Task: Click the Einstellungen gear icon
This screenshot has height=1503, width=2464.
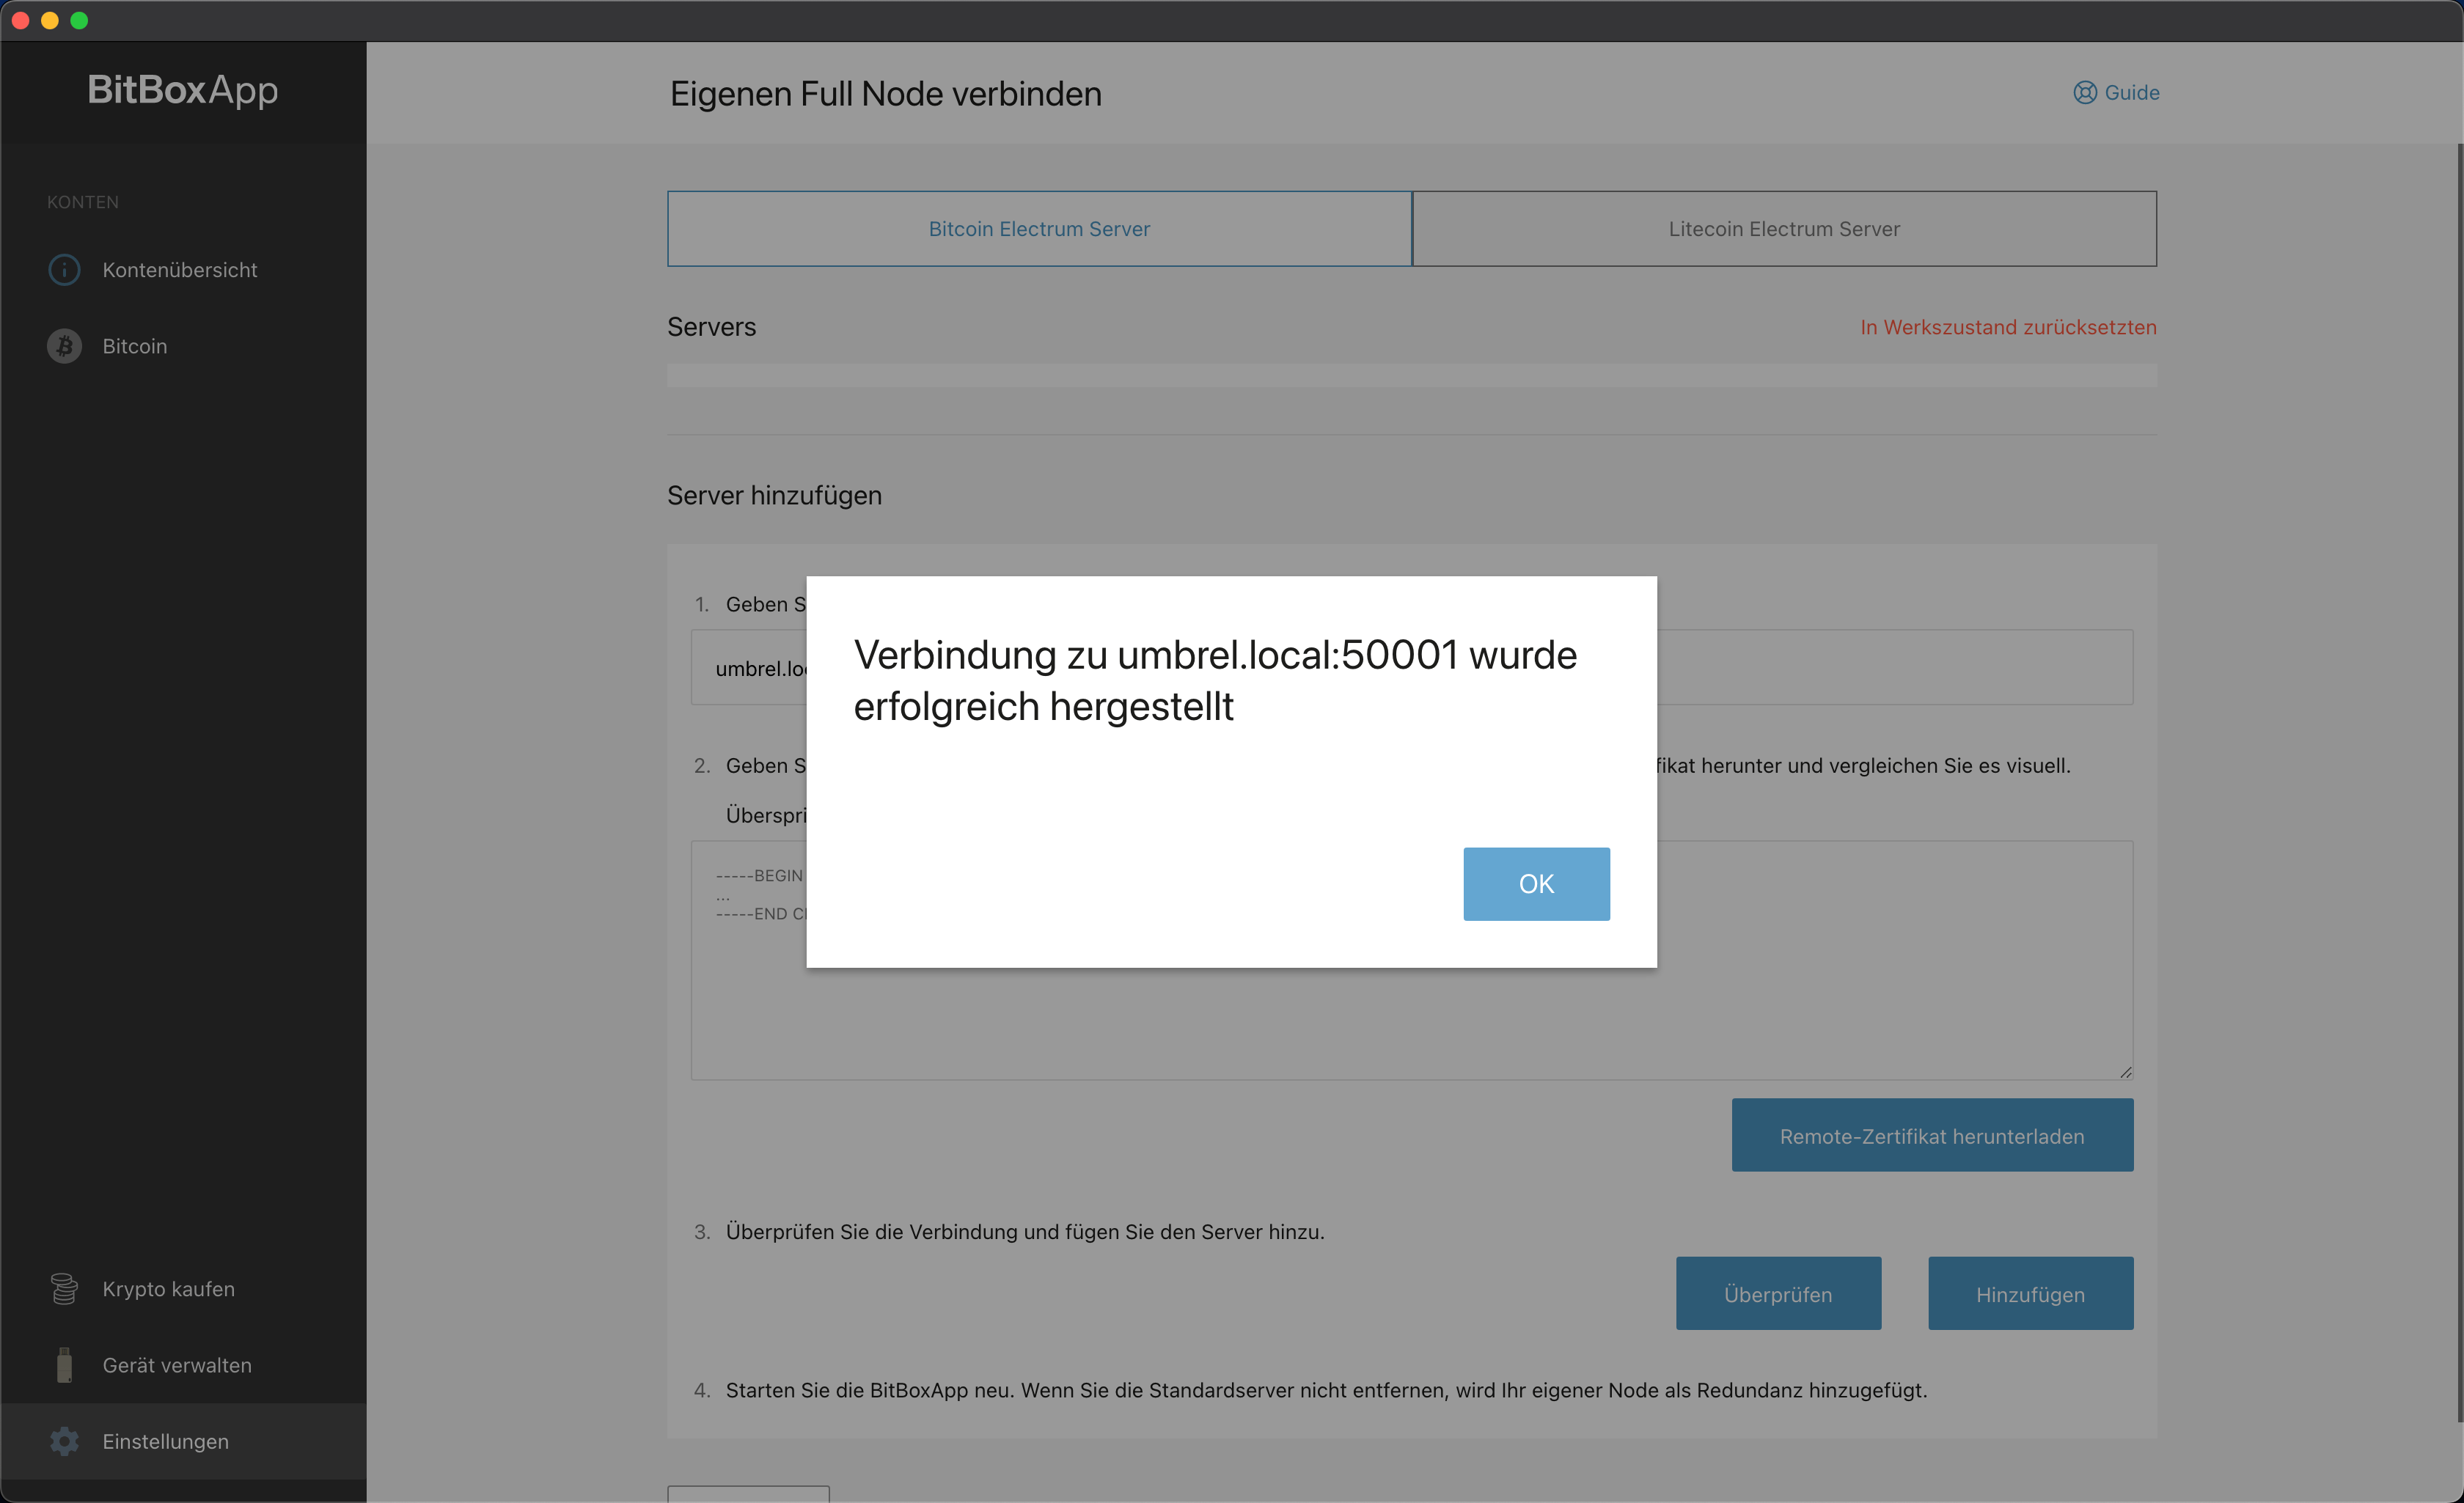Action: [65, 1441]
